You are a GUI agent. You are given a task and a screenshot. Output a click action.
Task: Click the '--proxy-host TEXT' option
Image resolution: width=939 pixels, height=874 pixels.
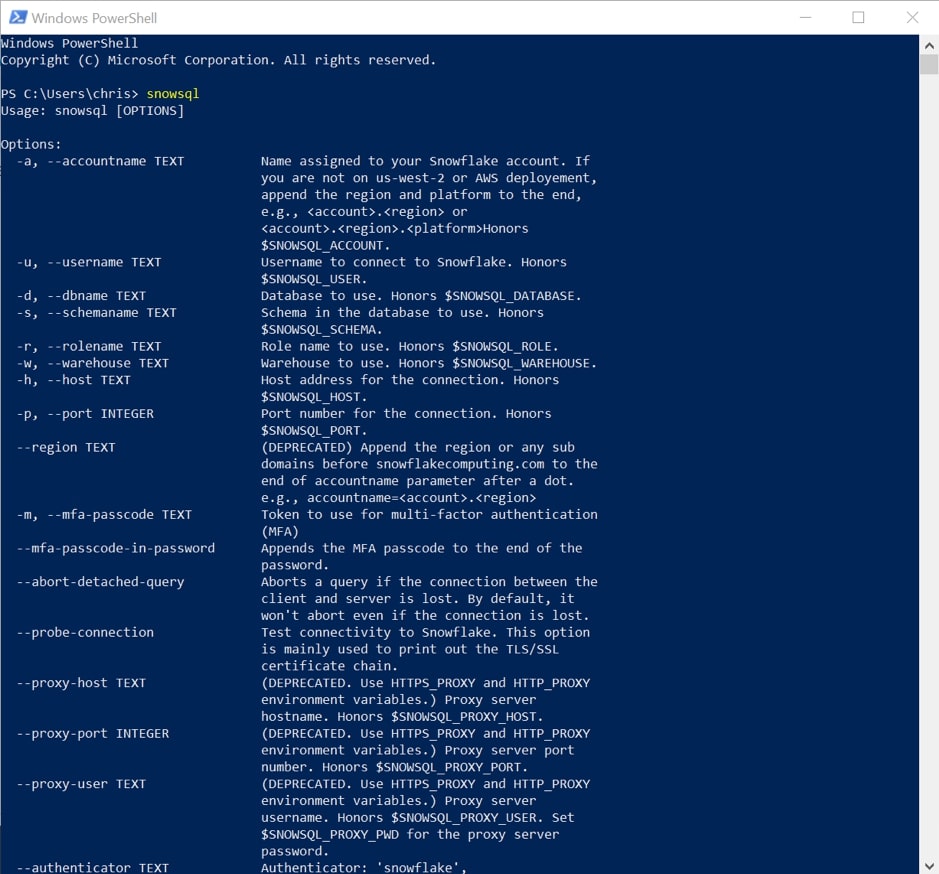coord(81,683)
